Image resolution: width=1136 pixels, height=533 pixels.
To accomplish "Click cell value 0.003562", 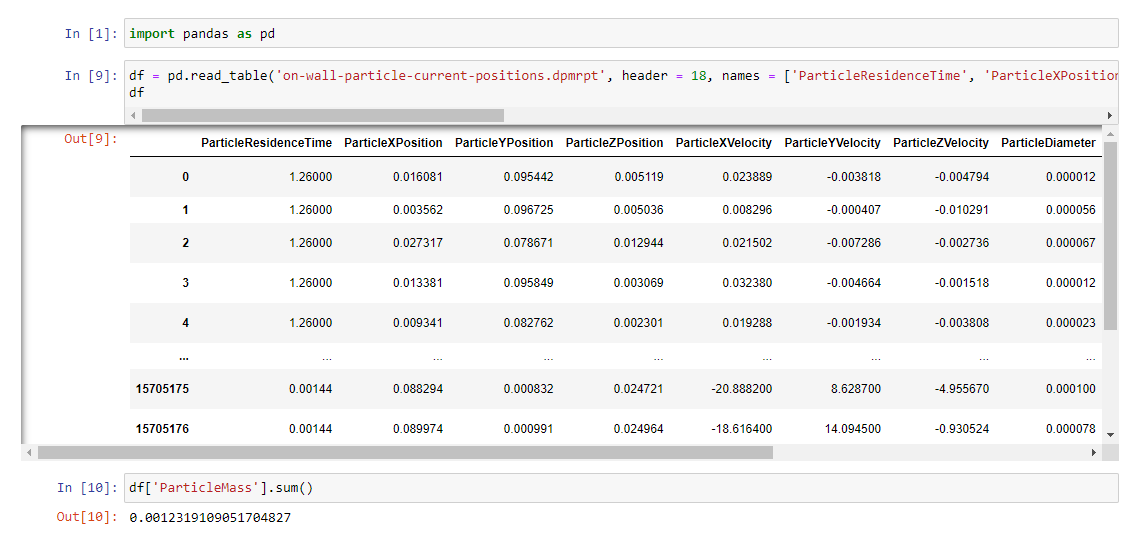I will (x=417, y=210).
